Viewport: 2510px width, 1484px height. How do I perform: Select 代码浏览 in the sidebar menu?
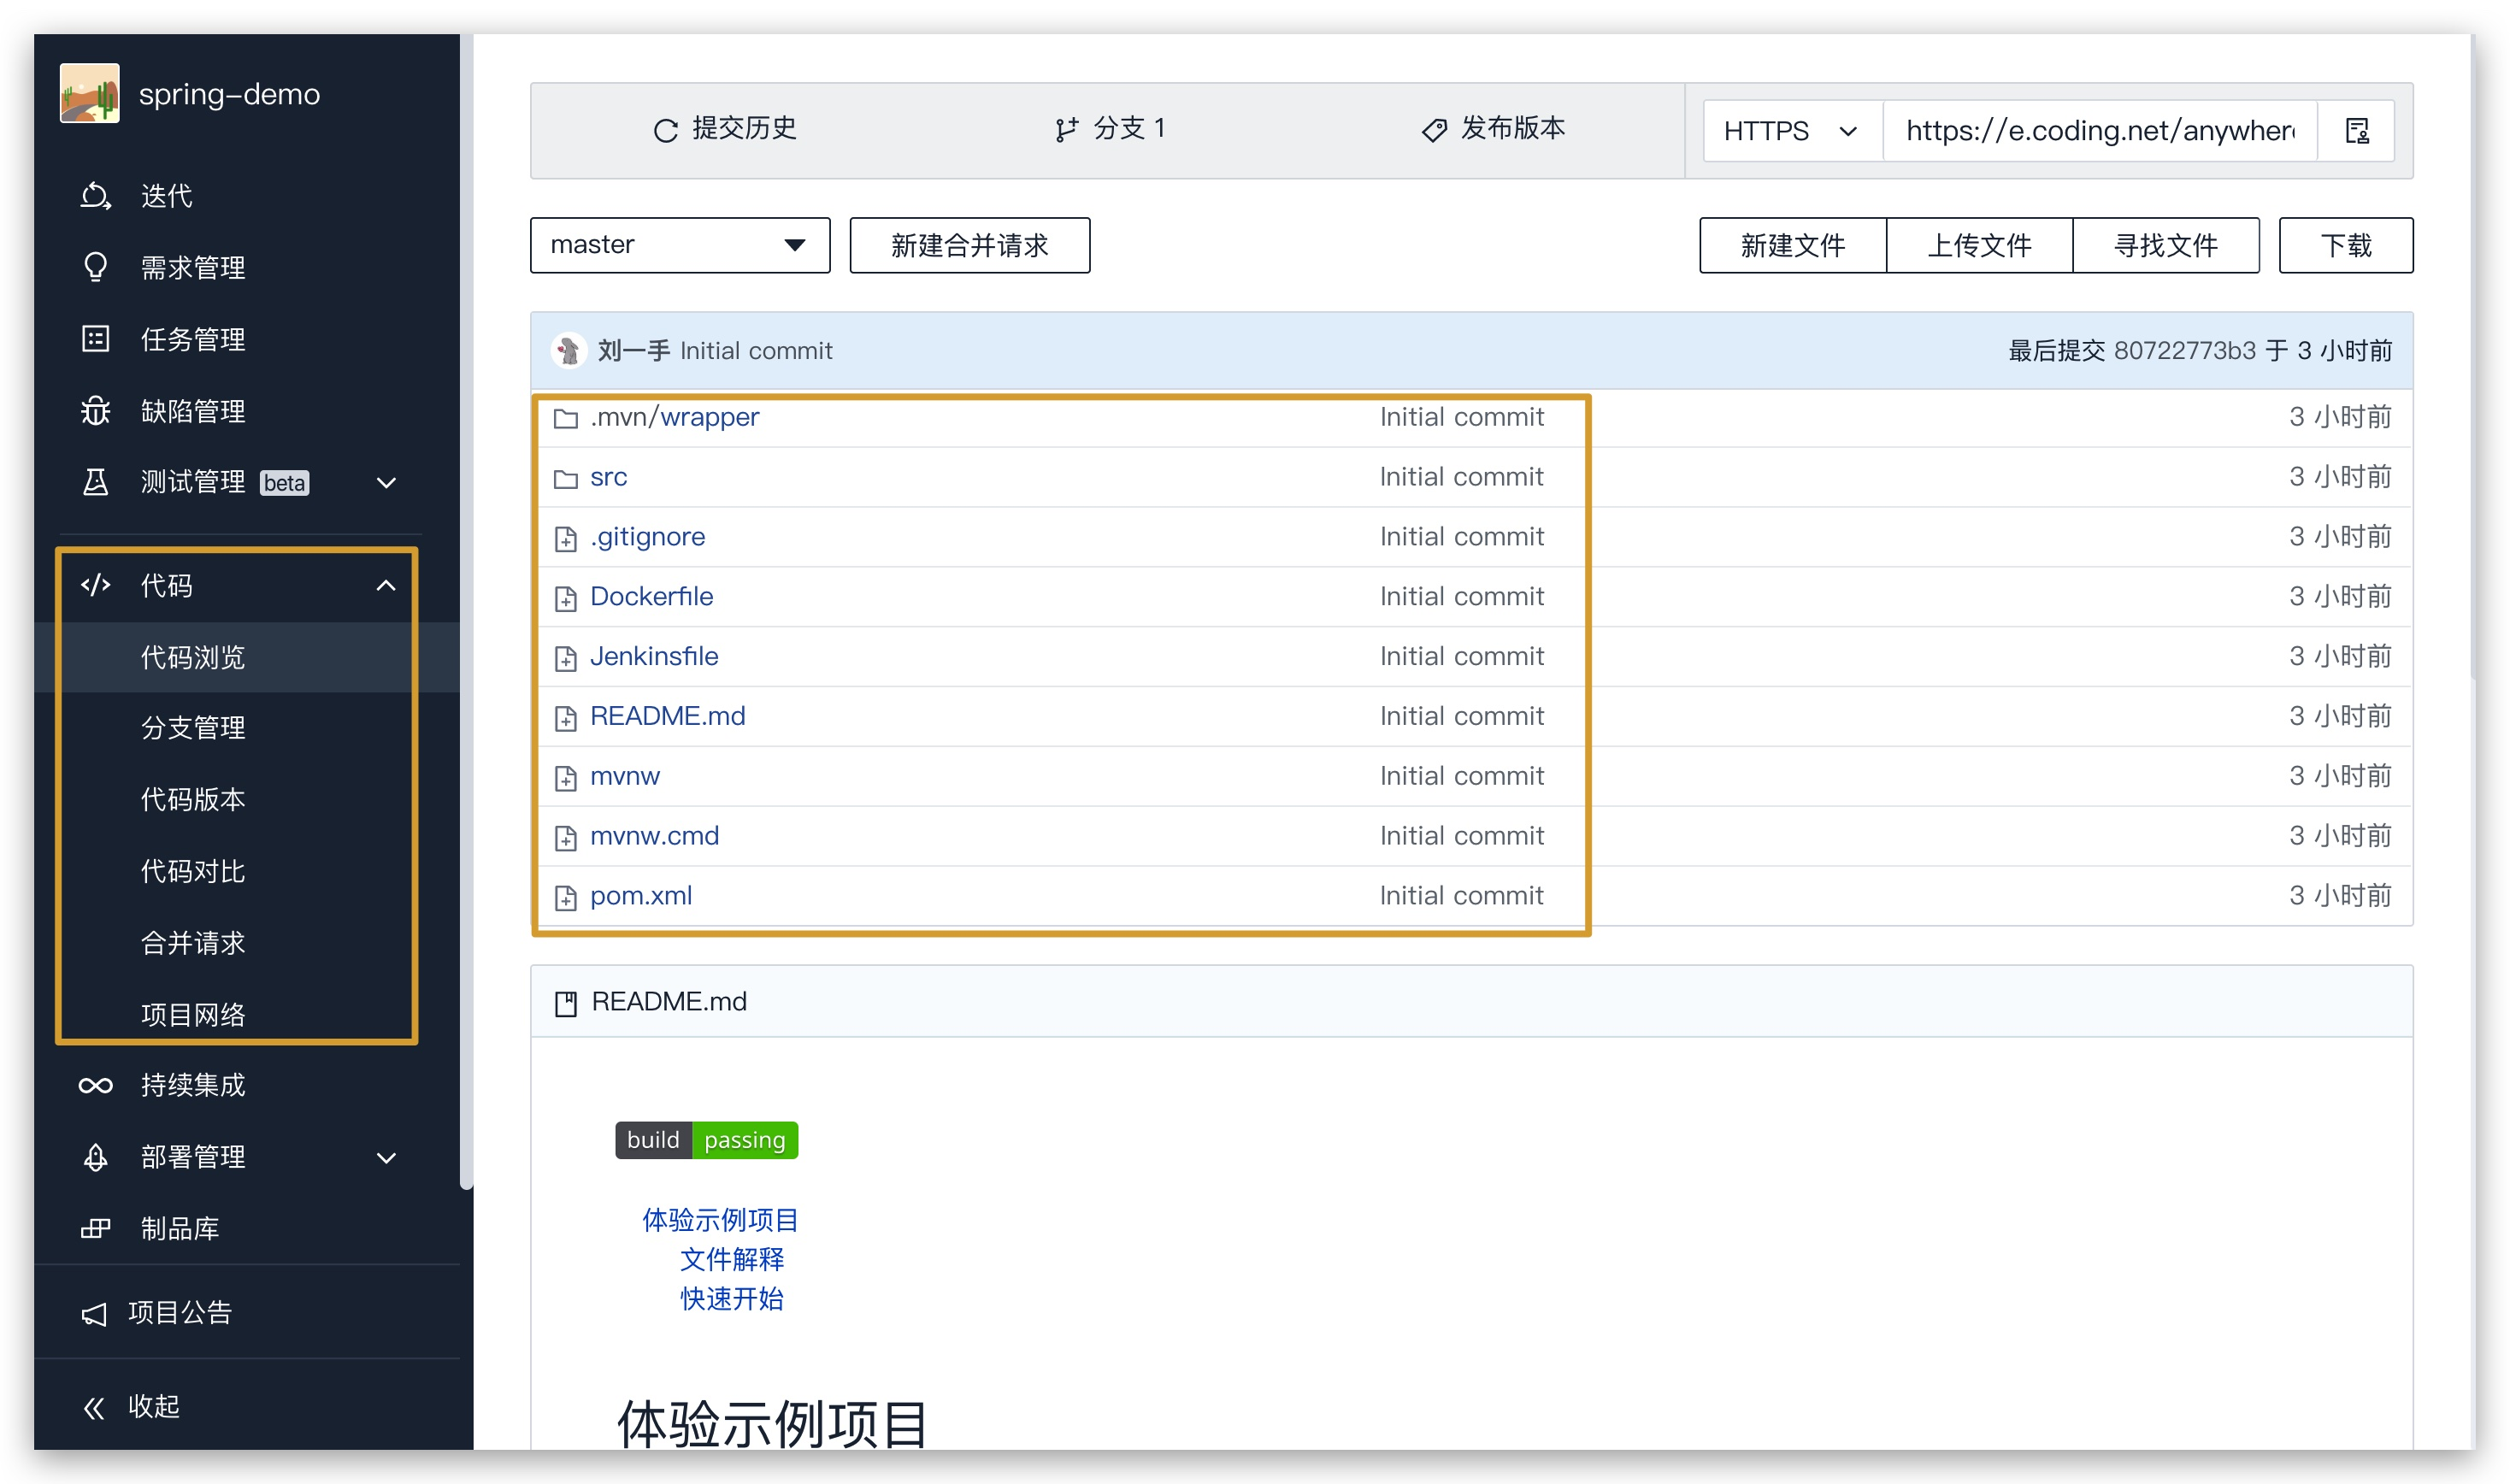194,657
